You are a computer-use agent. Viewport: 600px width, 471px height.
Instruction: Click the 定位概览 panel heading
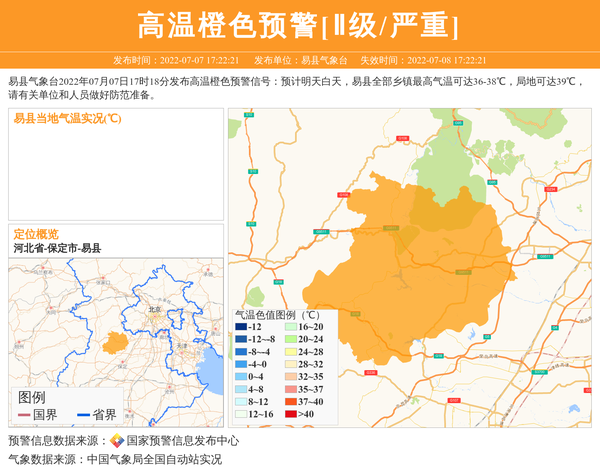36,233
